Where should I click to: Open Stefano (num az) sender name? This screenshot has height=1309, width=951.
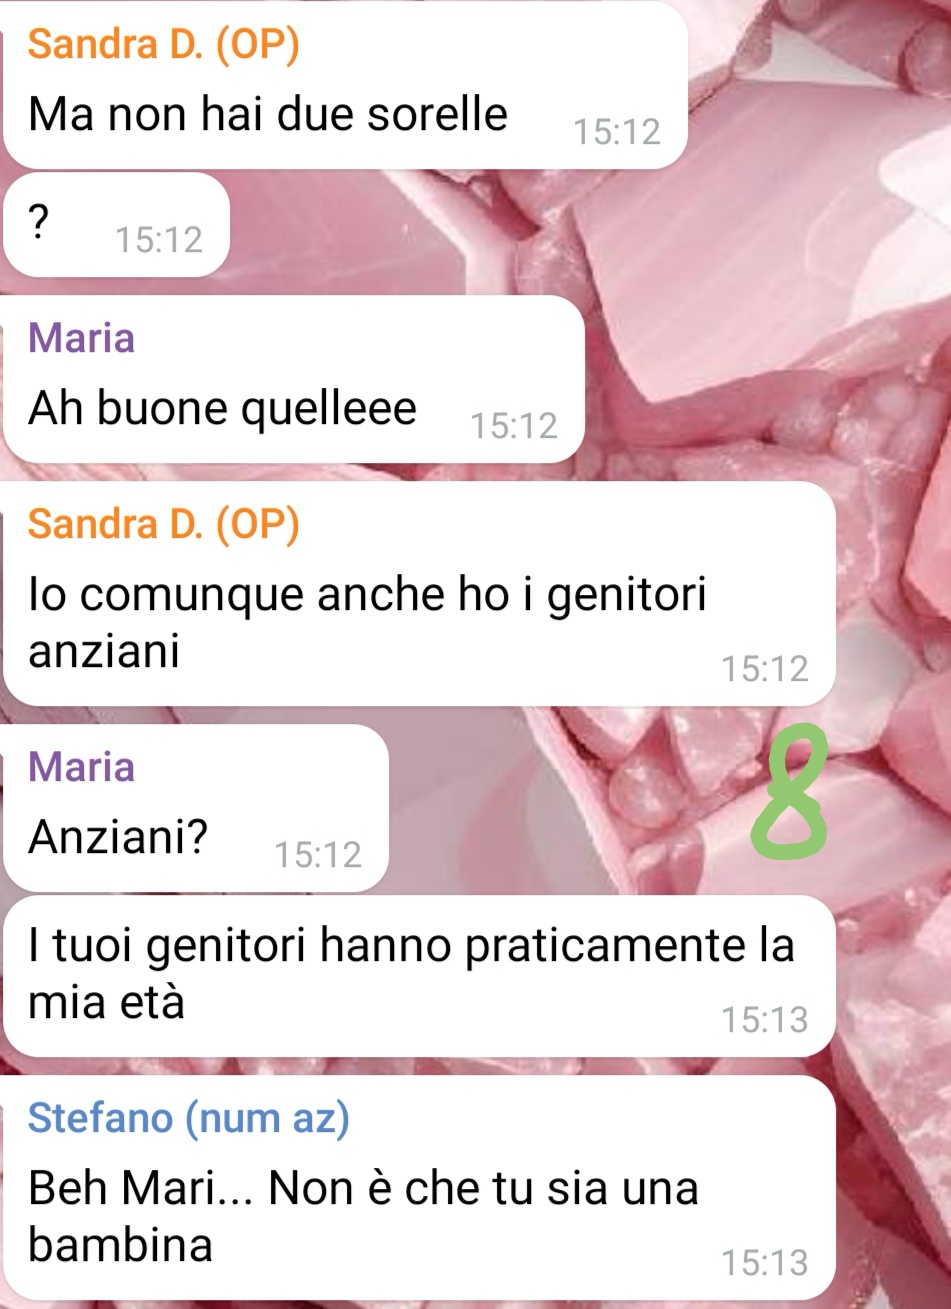coord(189,1117)
